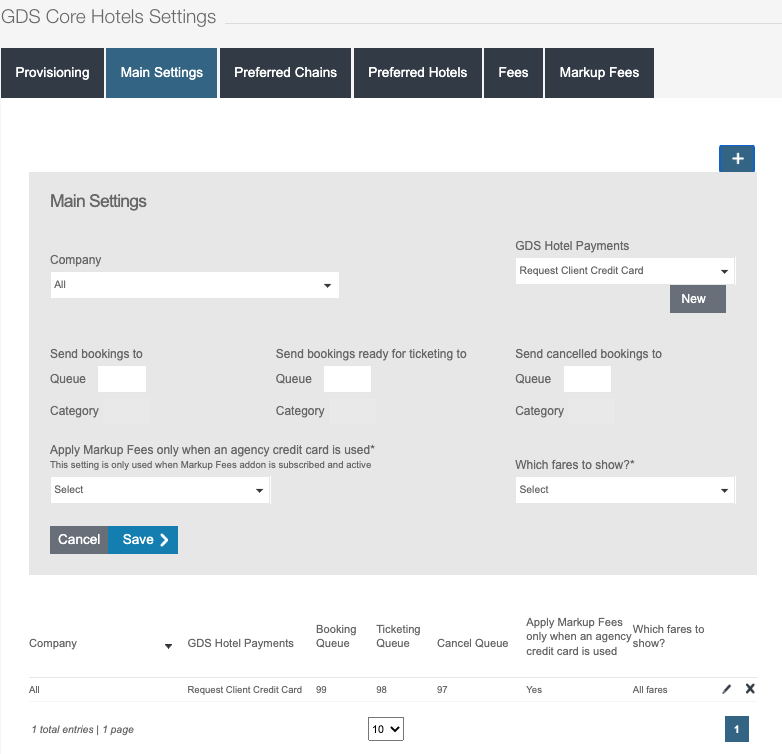782x754 pixels.
Task: Open the Markup Fees tab
Action: [x=599, y=73]
